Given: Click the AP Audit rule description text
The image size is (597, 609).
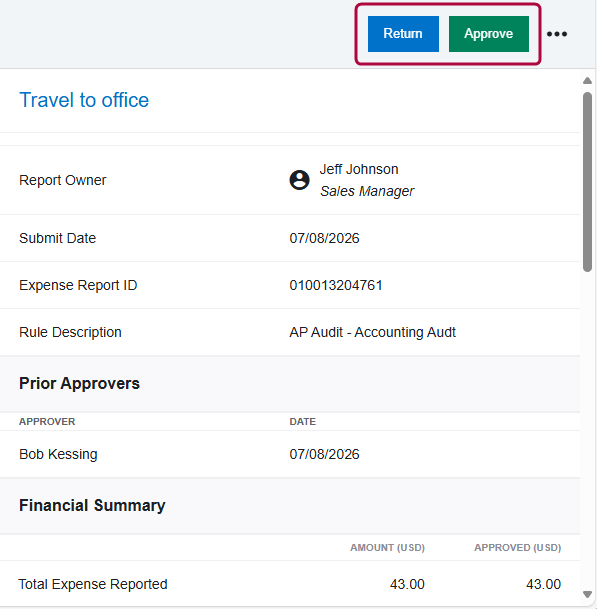Looking at the screenshot, I should (372, 332).
